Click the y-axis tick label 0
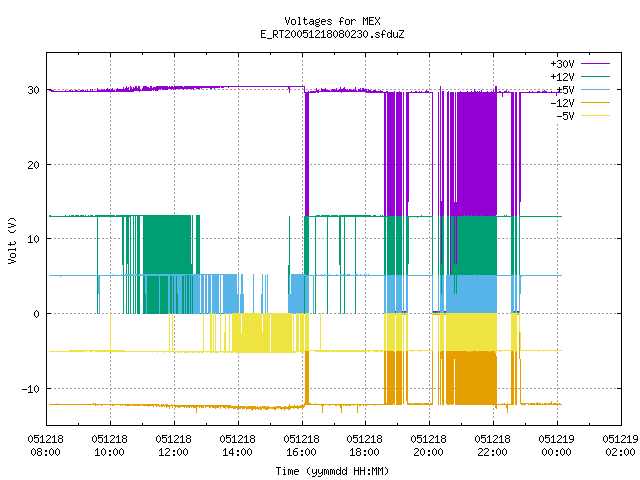This screenshot has width=640, height=480. click(x=37, y=314)
